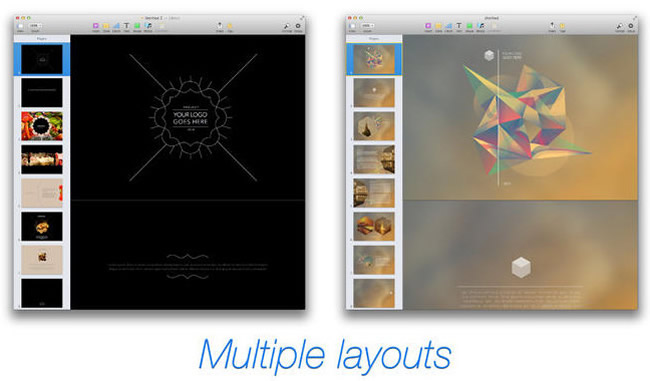Select the last black thumbnail in left window
The width and height of the screenshot is (650, 381).
pyautogui.click(x=42, y=293)
